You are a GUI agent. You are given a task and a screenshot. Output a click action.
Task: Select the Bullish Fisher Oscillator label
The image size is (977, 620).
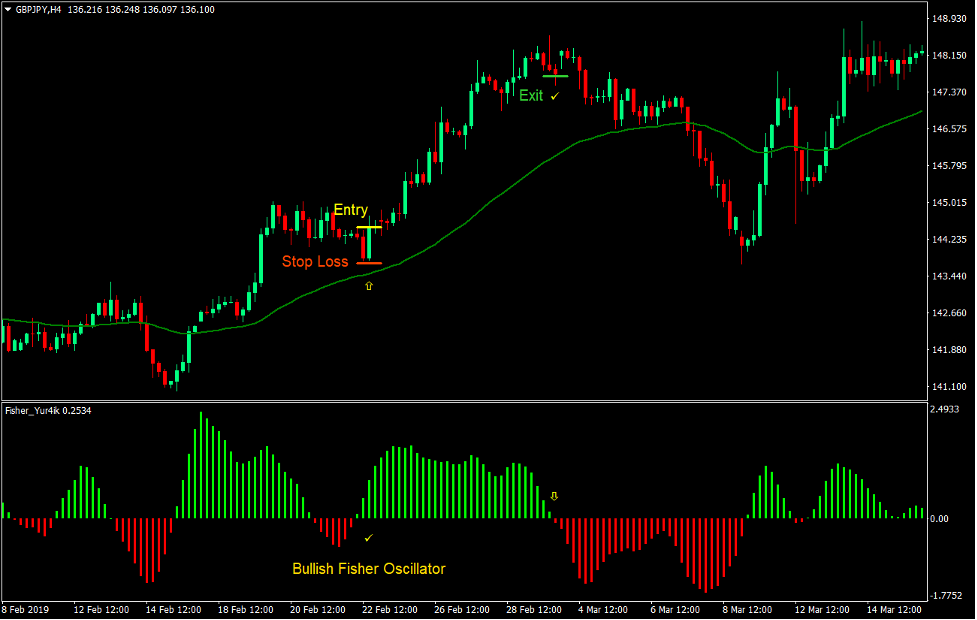pyautogui.click(x=370, y=568)
